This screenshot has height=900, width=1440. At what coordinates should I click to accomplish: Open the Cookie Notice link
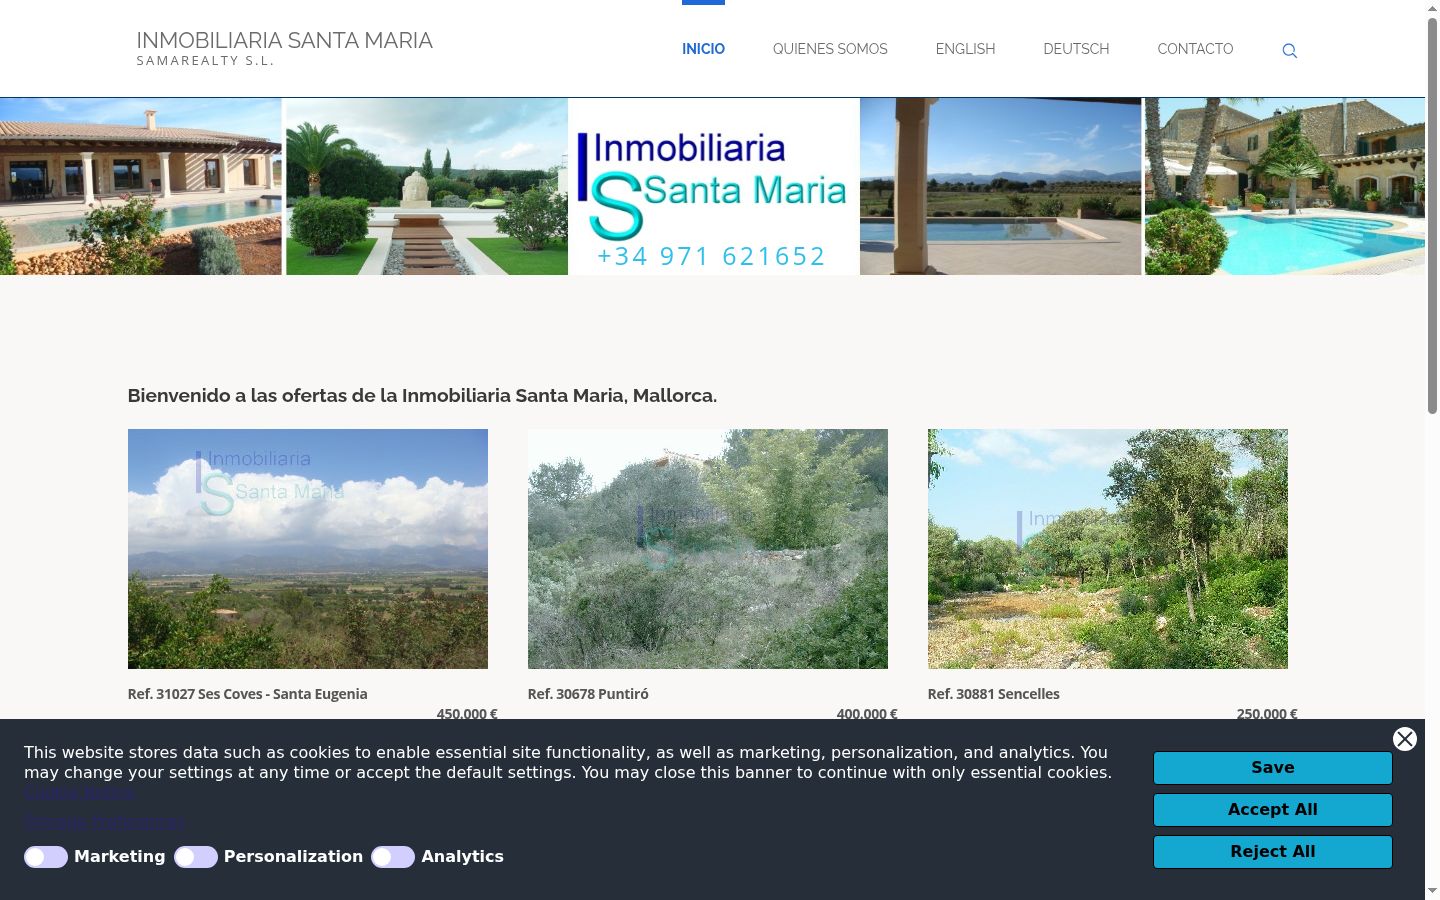tap(79, 793)
